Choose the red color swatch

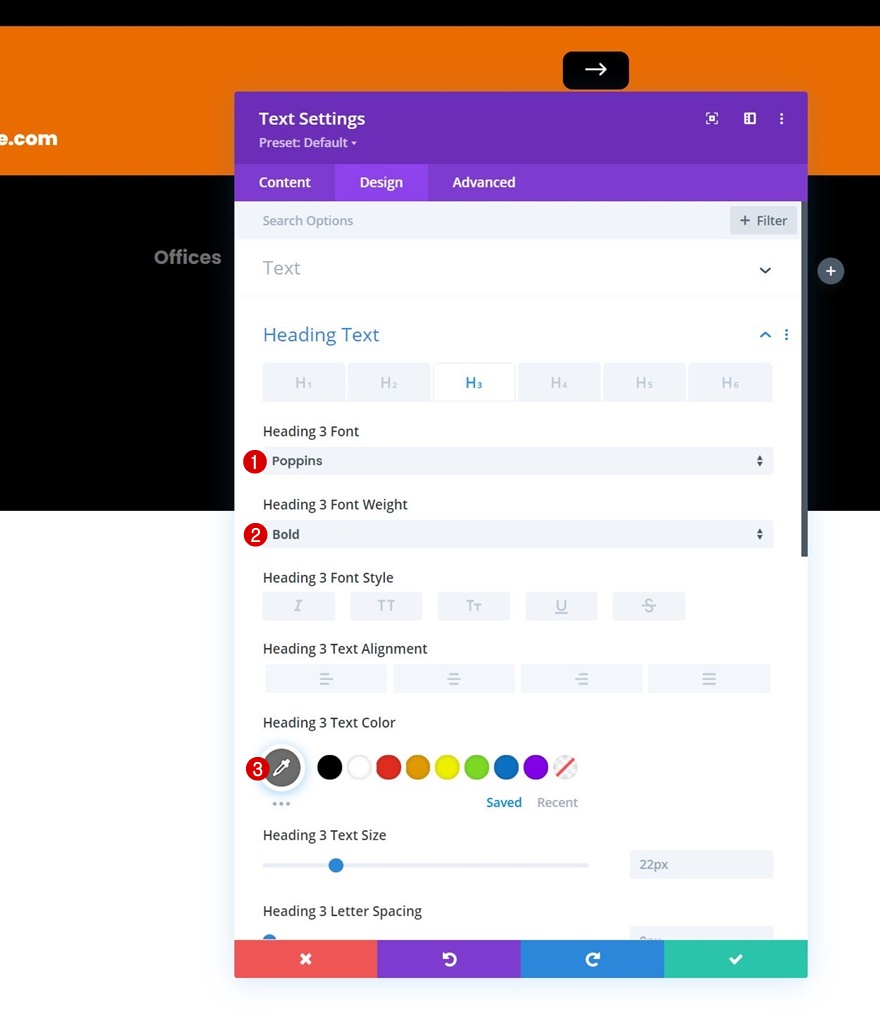point(388,767)
